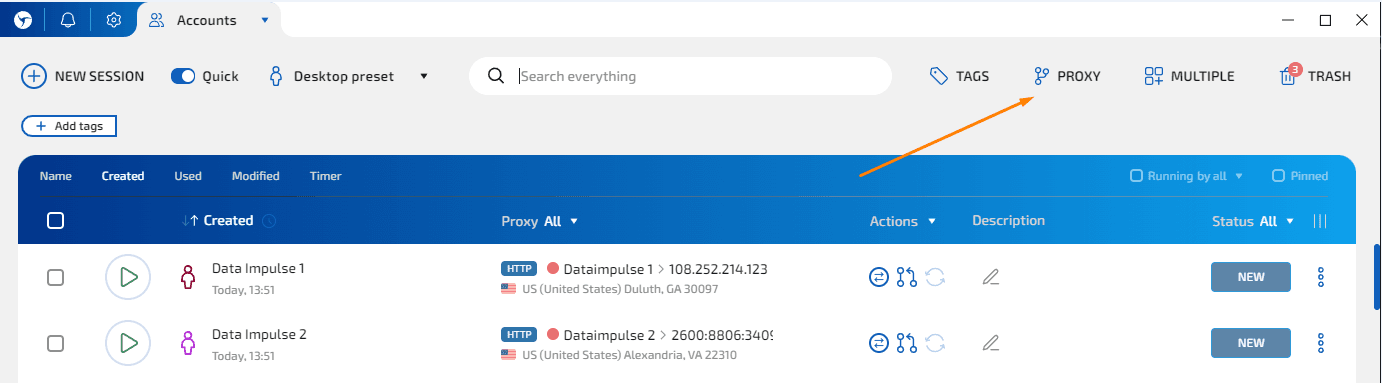Open MULTIPLE selection mode

click(1189, 76)
